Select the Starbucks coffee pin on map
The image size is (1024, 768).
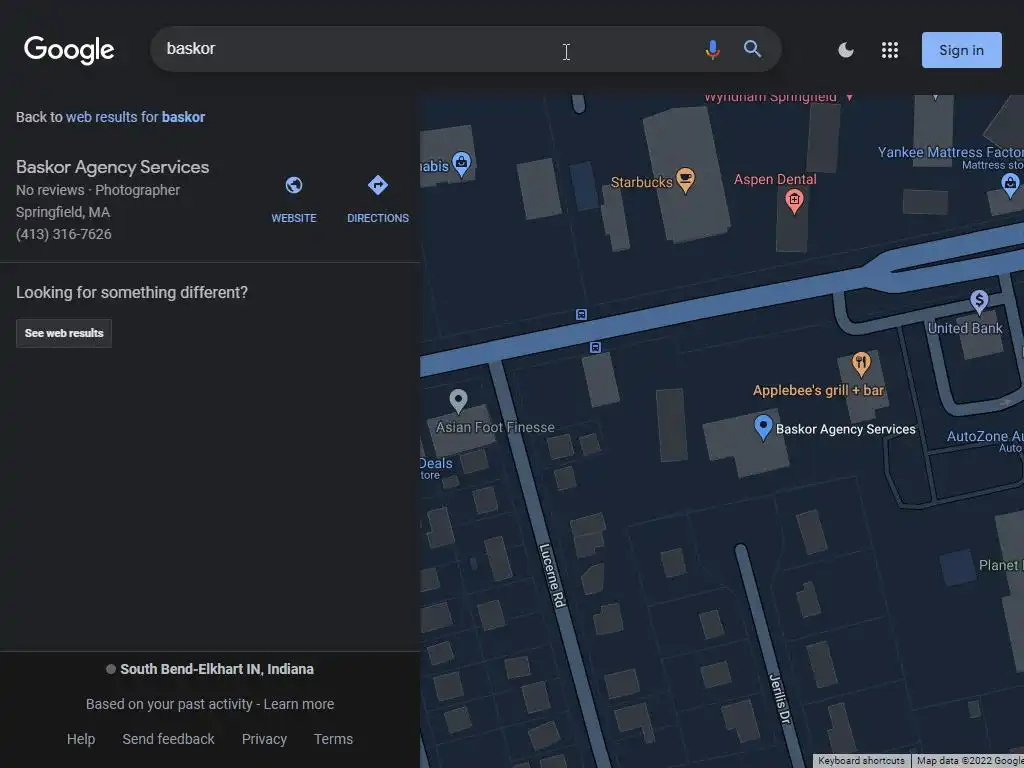click(x=685, y=180)
